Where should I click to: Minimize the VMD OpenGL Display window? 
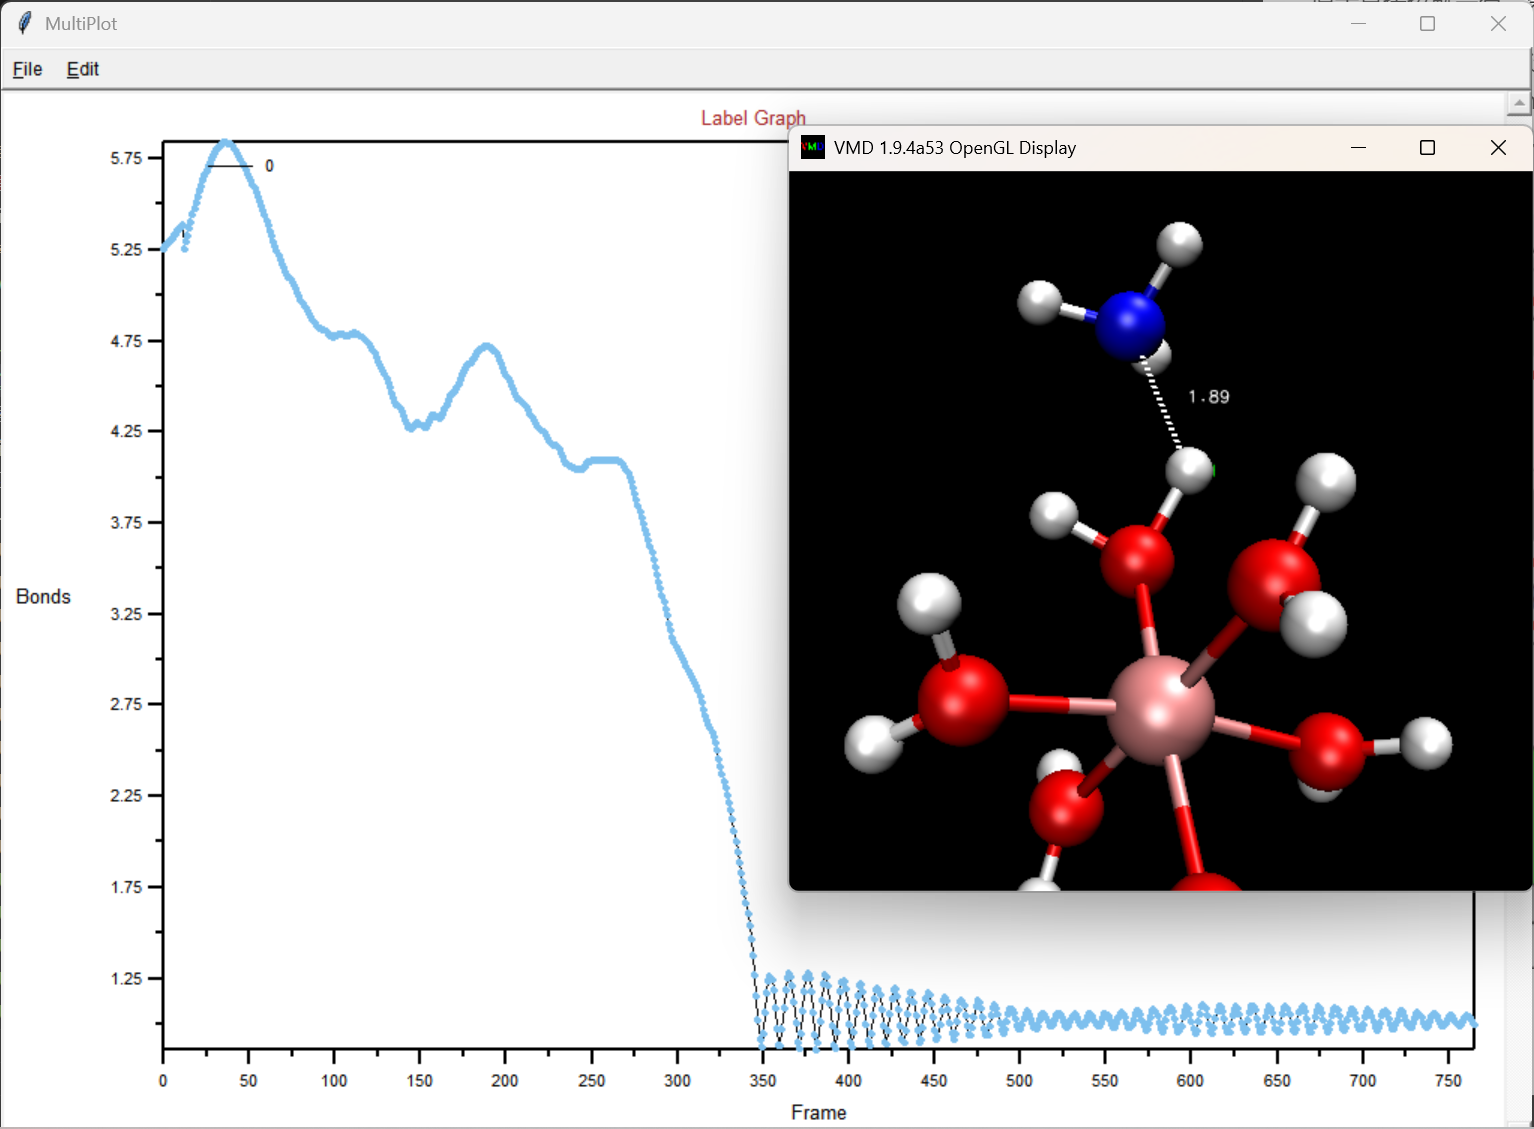1358,148
